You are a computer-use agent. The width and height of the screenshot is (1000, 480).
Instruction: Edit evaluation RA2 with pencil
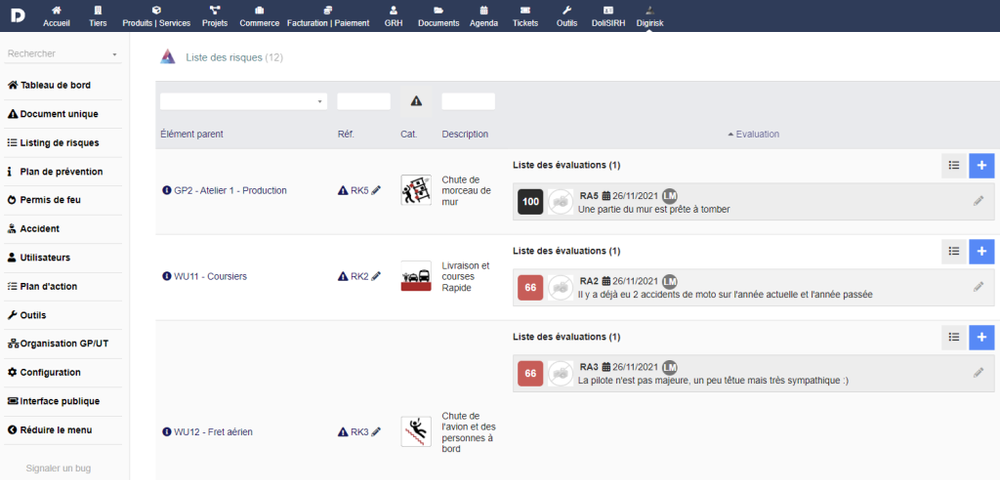click(x=978, y=287)
